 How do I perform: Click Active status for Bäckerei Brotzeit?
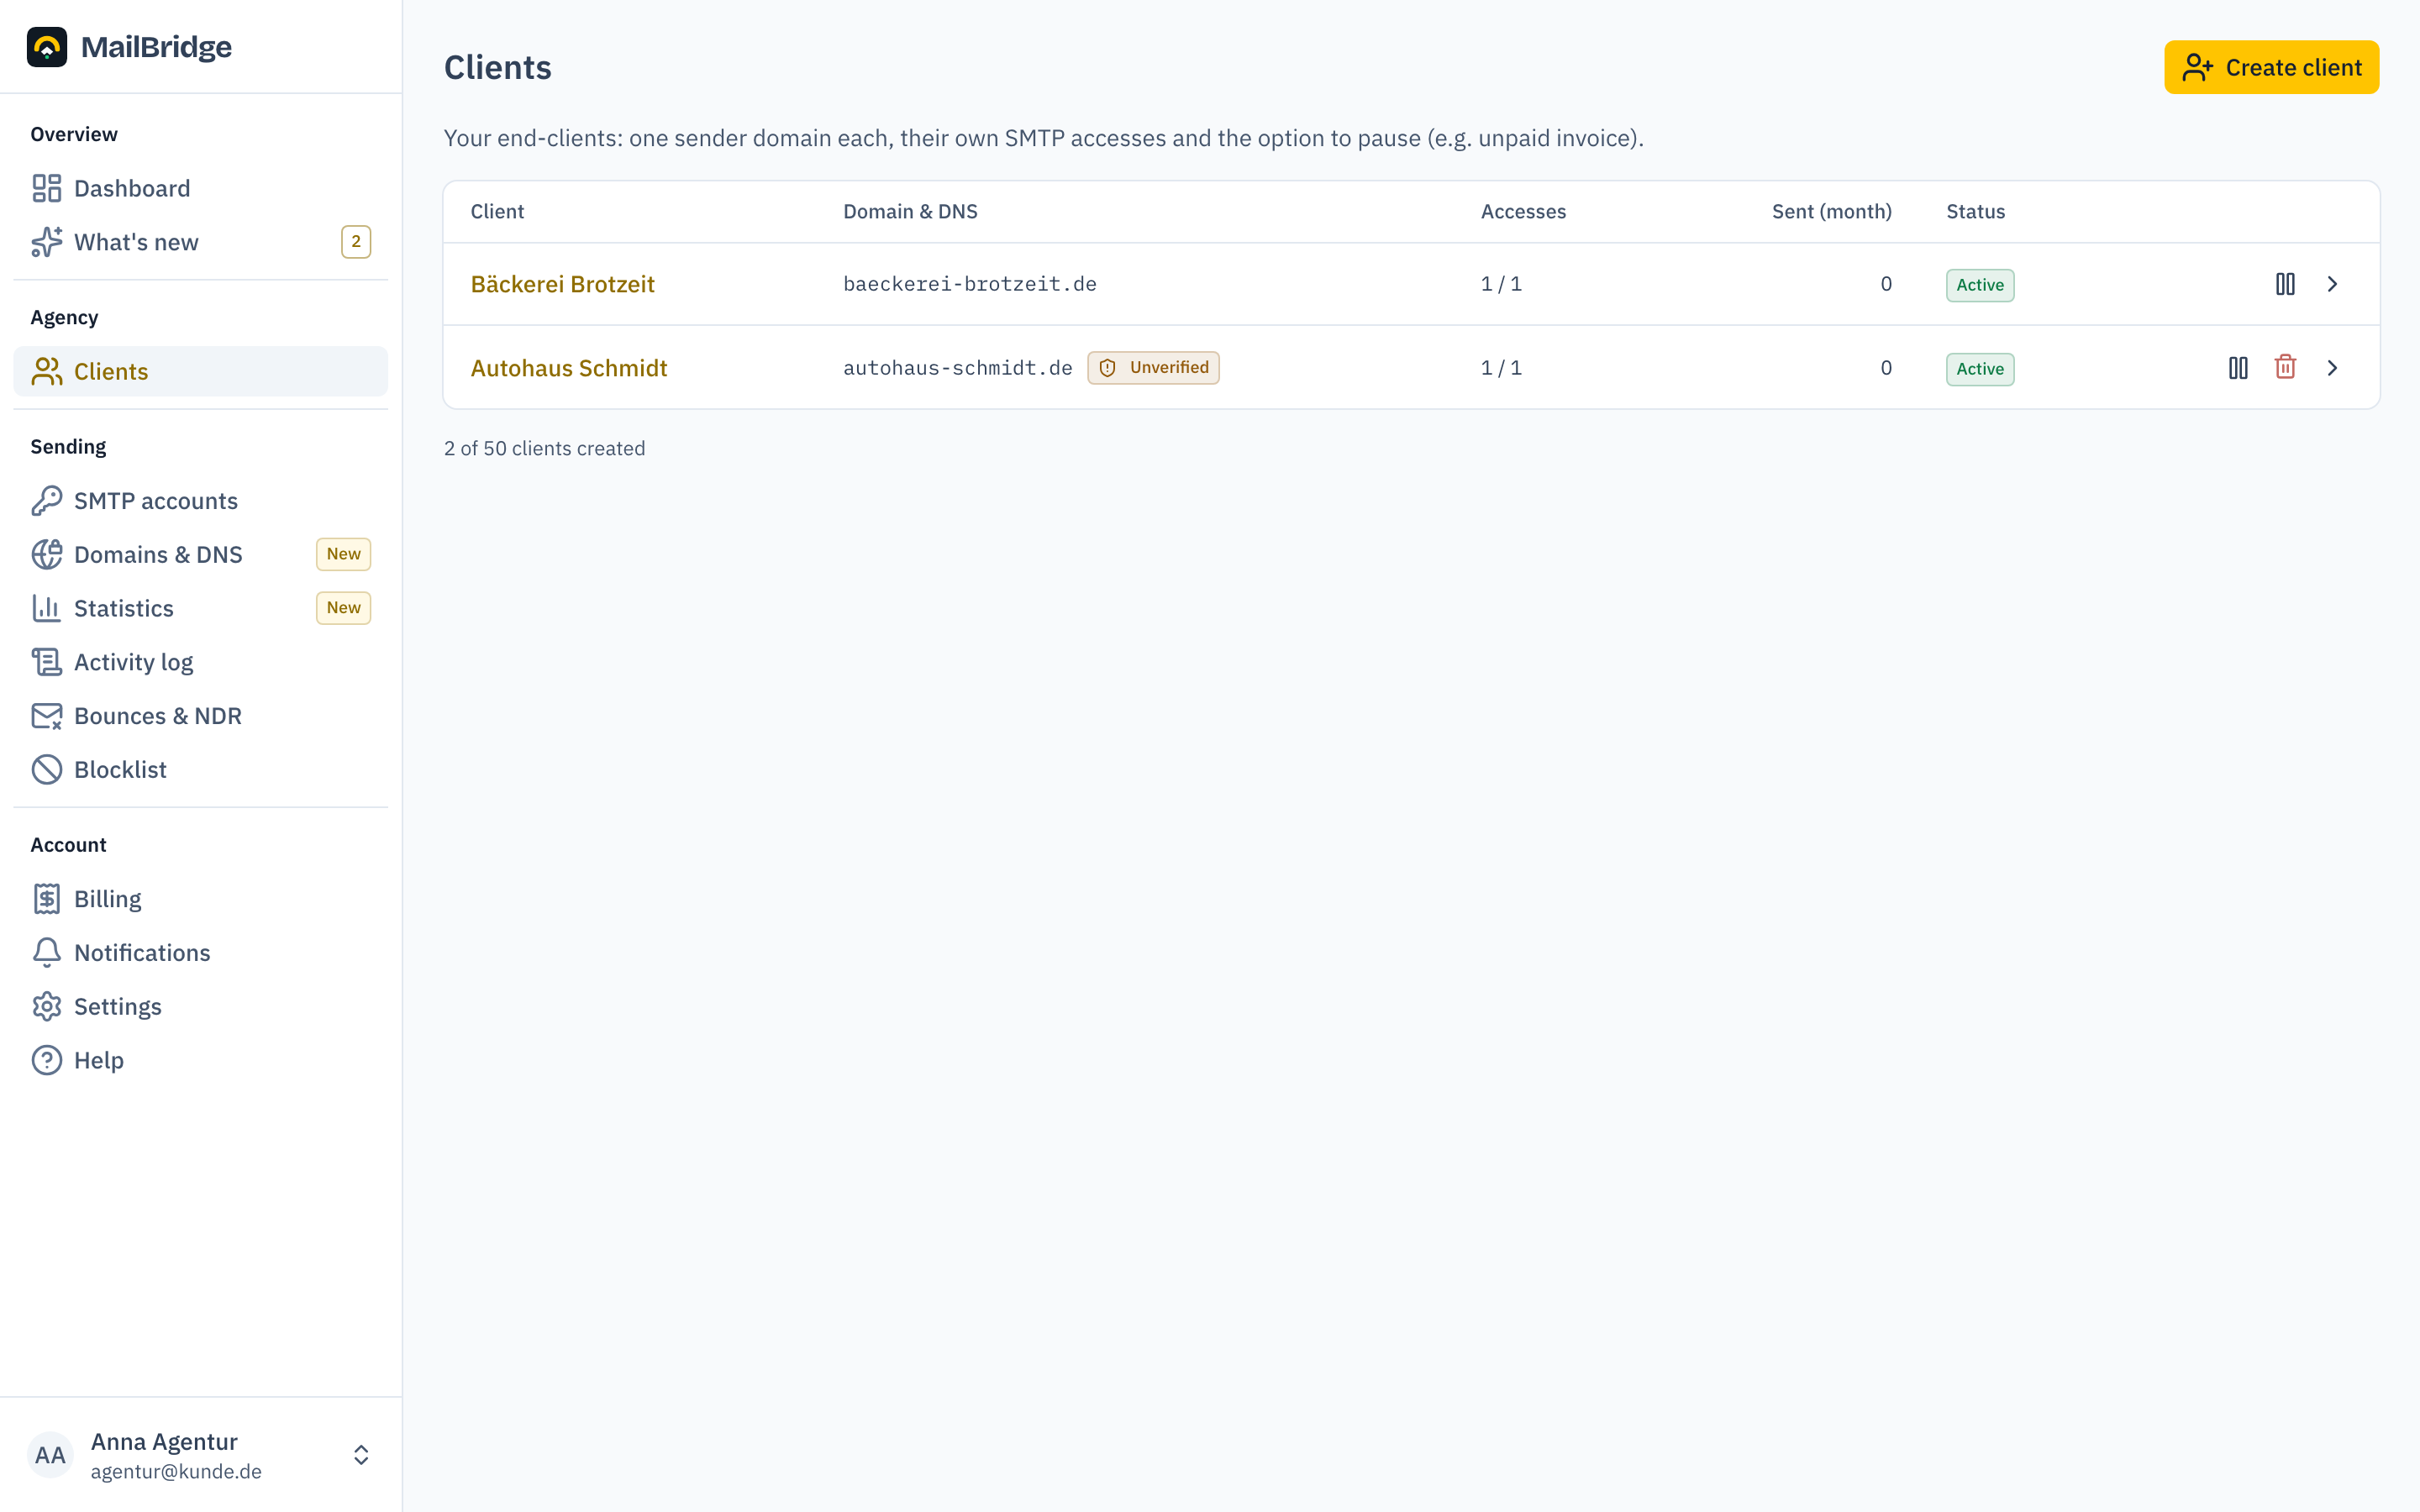click(1980, 285)
